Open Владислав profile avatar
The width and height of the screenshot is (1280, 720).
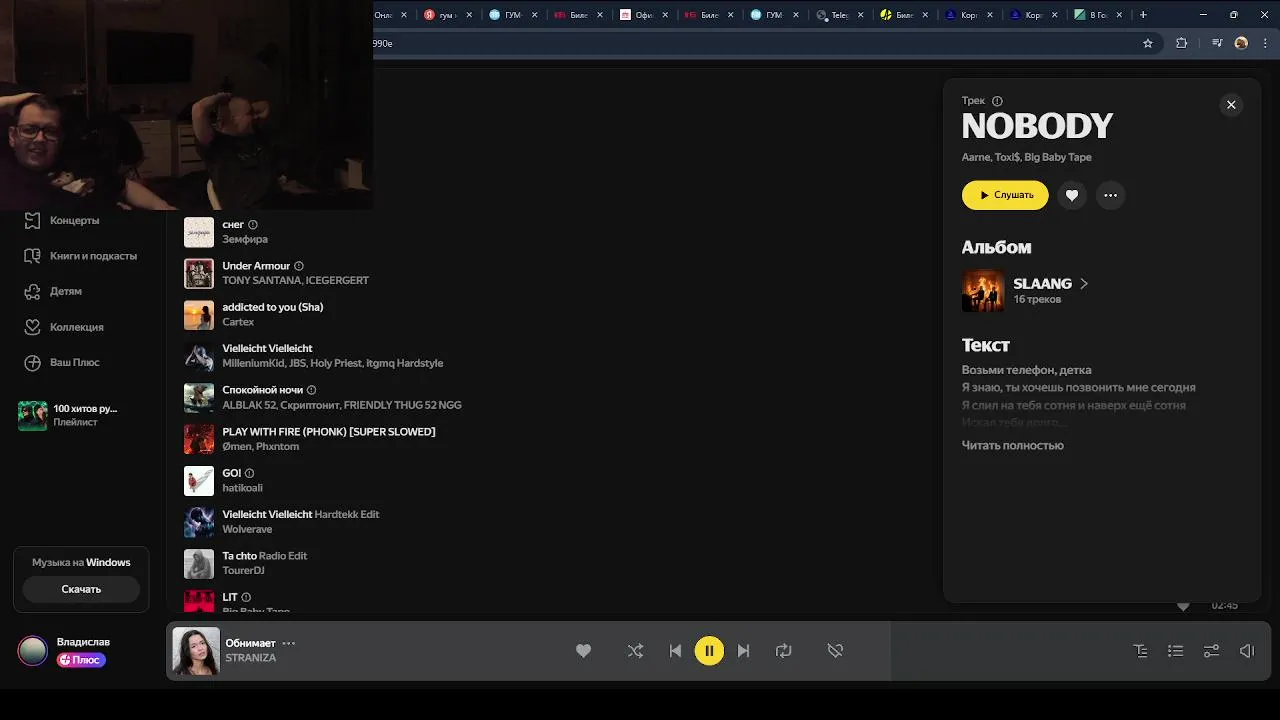click(32, 651)
